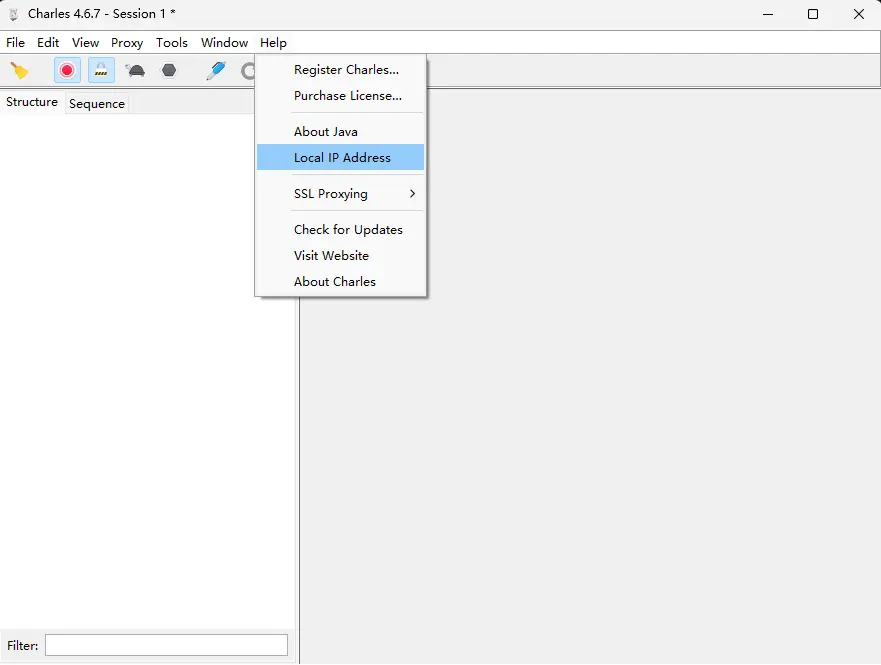Screen dimensions: 881x665
Task: Maximize the Charles window
Action: coord(813,14)
